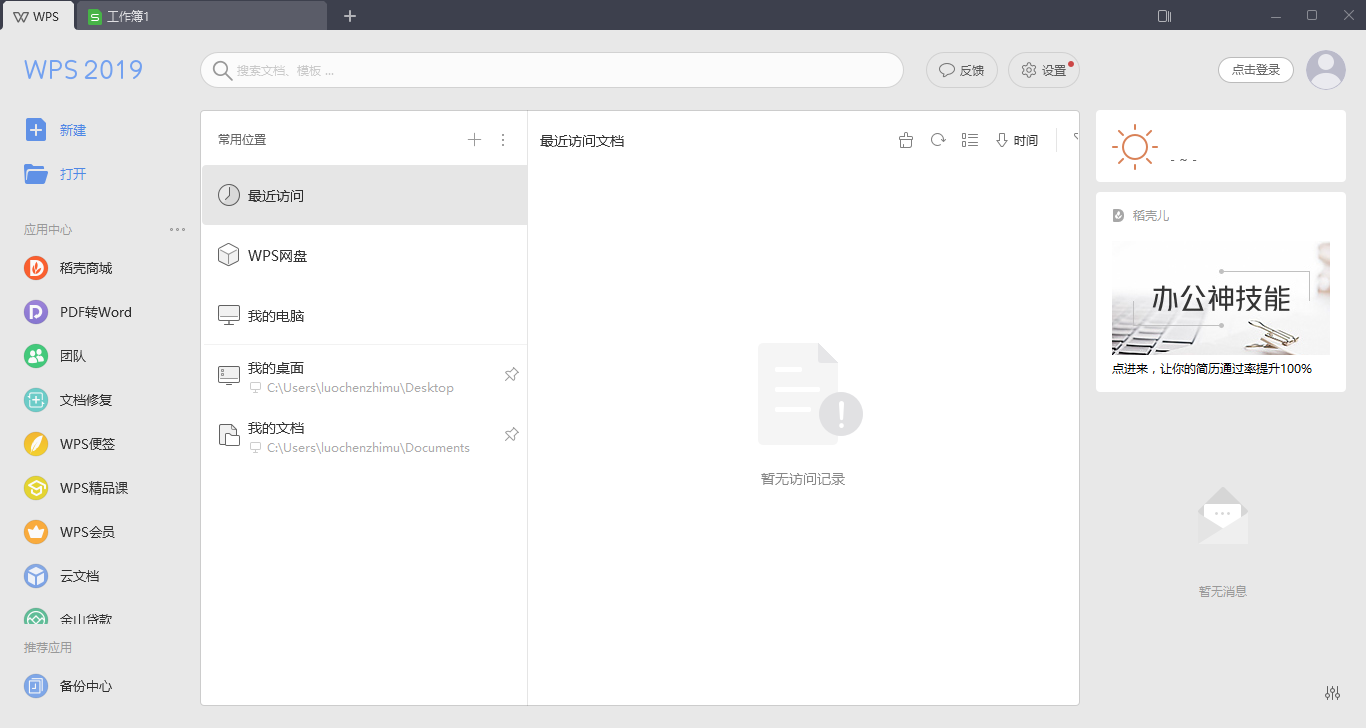Image resolution: width=1366 pixels, height=728 pixels.
Task: Open WPS便签 from the sidebar
Action: (x=70, y=444)
